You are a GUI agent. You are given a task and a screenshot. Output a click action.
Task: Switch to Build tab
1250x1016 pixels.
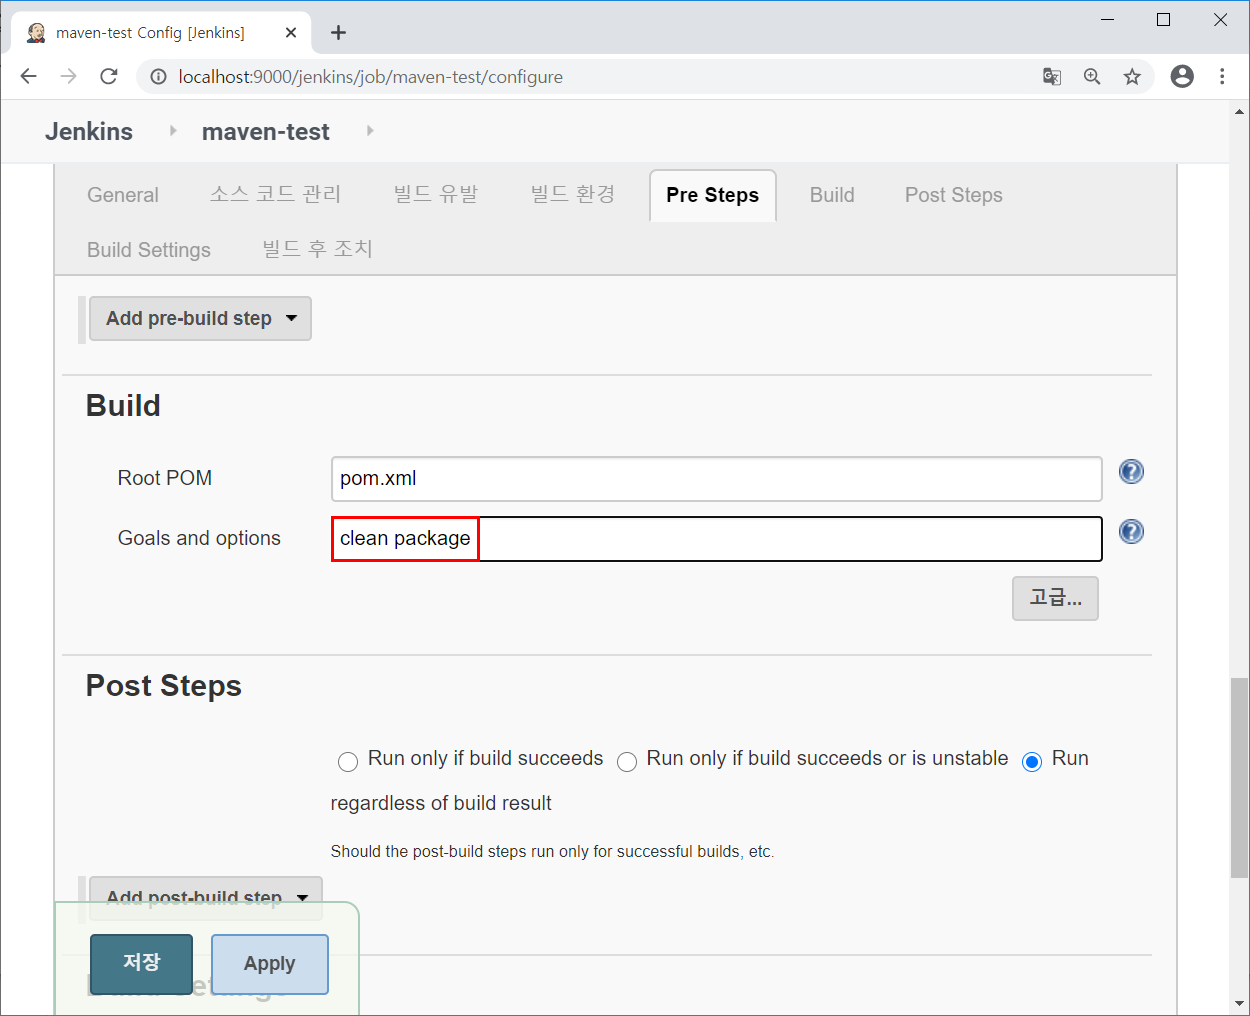click(x=832, y=195)
